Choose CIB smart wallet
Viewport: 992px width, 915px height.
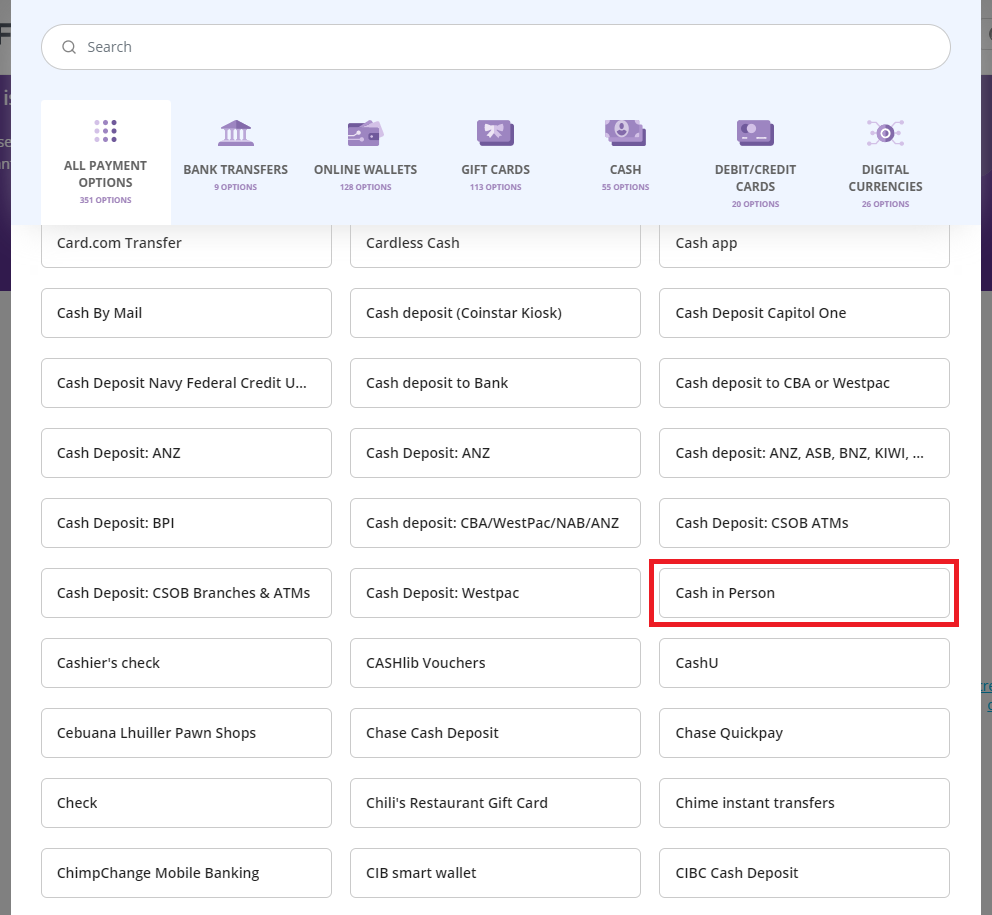(495, 873)
